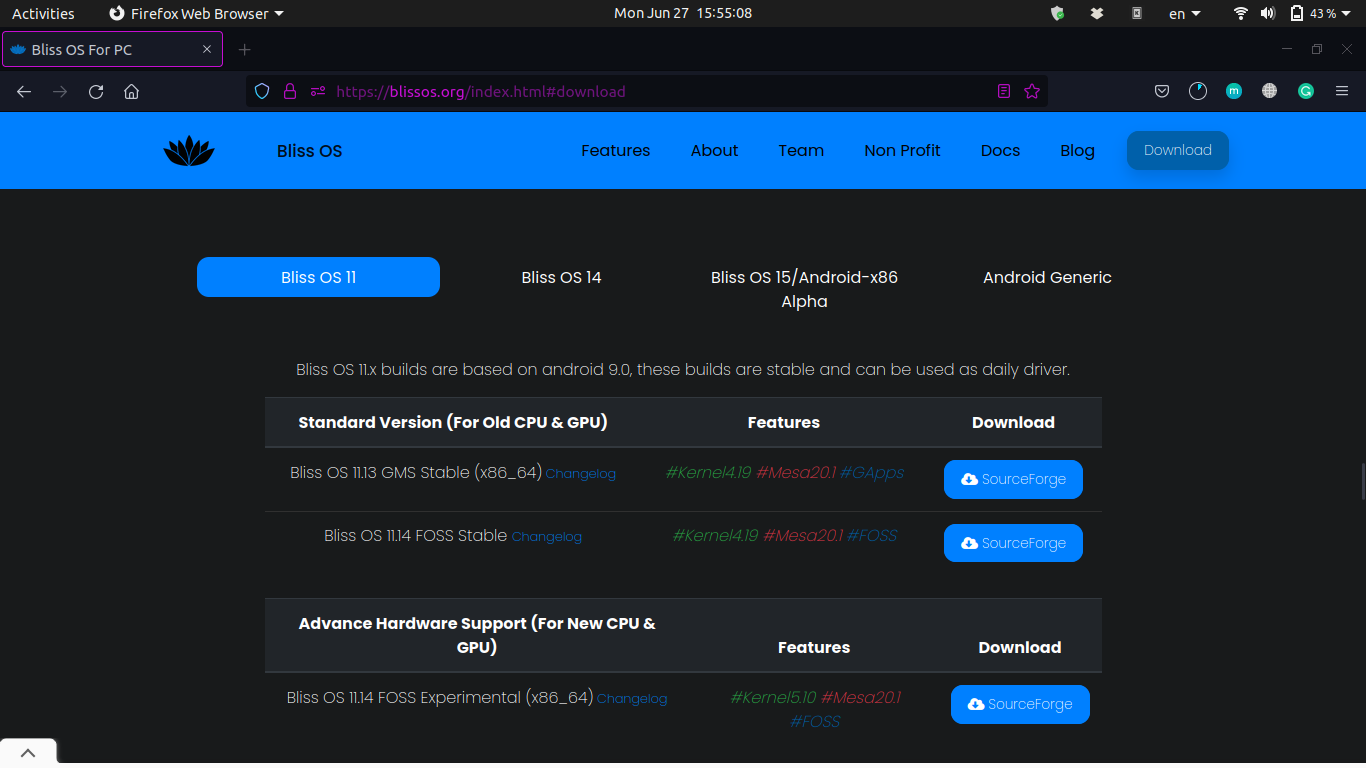Image resolution: width=1366 pixels, height=768 pixels.
Task: Open the blue 'm' extension icon
Action: (x=1233, y=91)
